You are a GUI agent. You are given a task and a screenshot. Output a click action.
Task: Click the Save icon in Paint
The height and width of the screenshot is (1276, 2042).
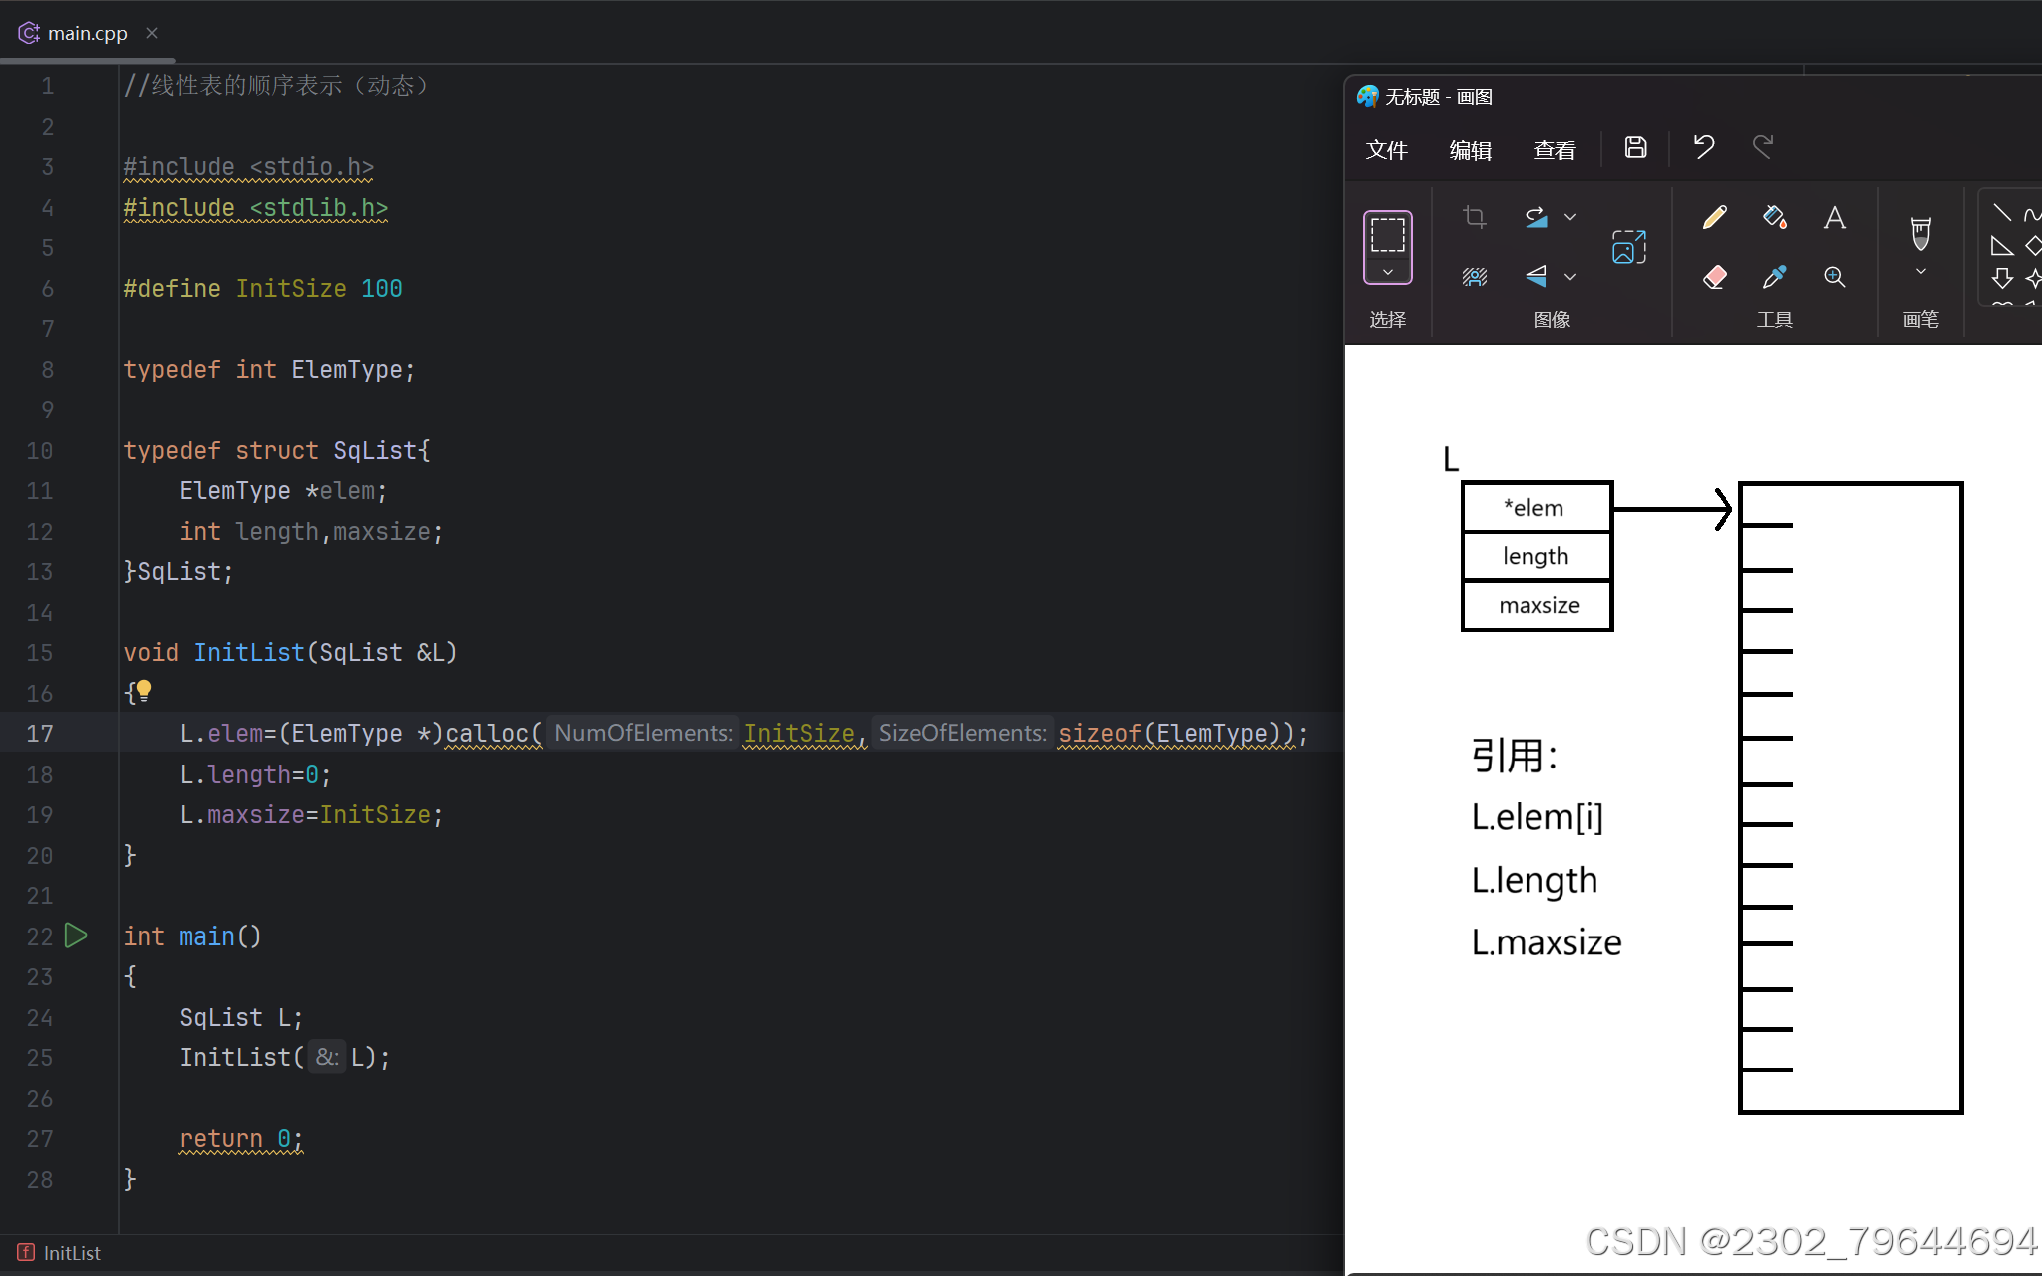coord(1635,148)
